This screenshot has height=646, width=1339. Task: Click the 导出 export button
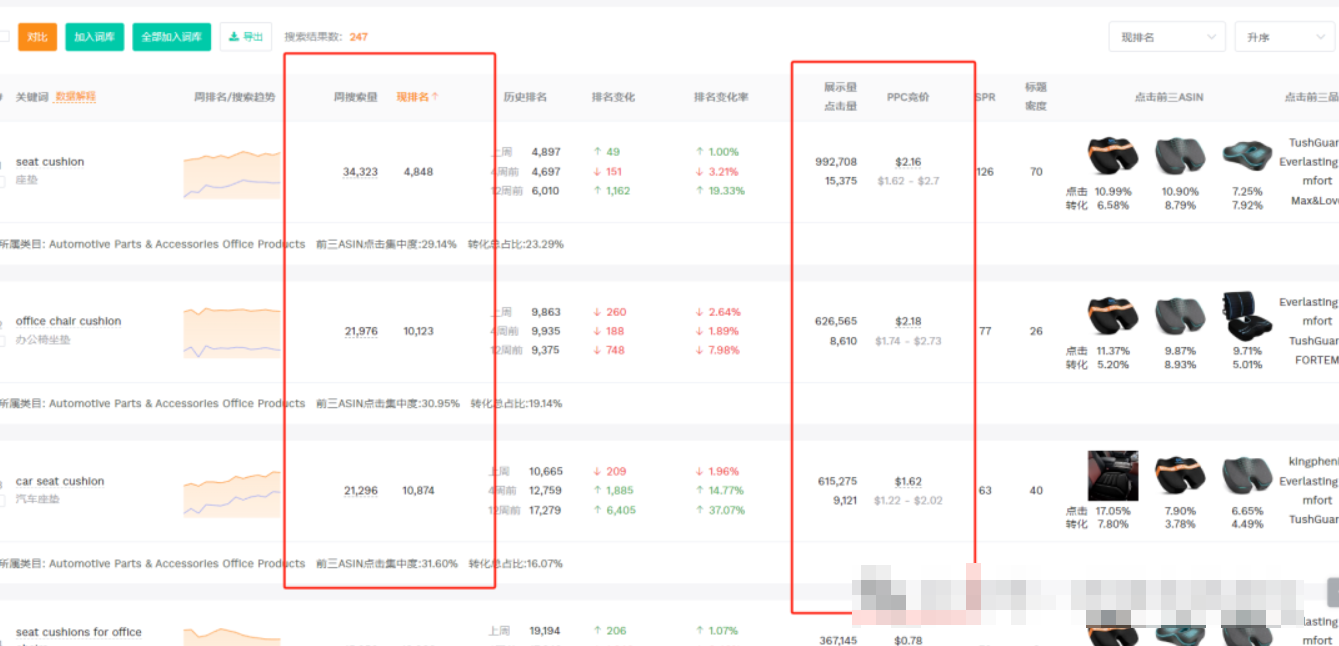[246, 37]
